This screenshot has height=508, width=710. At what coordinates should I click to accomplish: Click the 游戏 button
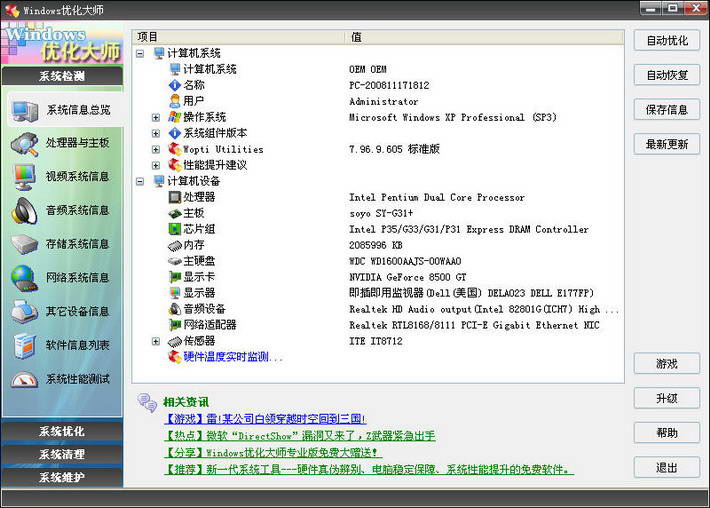pyautogui.click(x=667, y=364)
